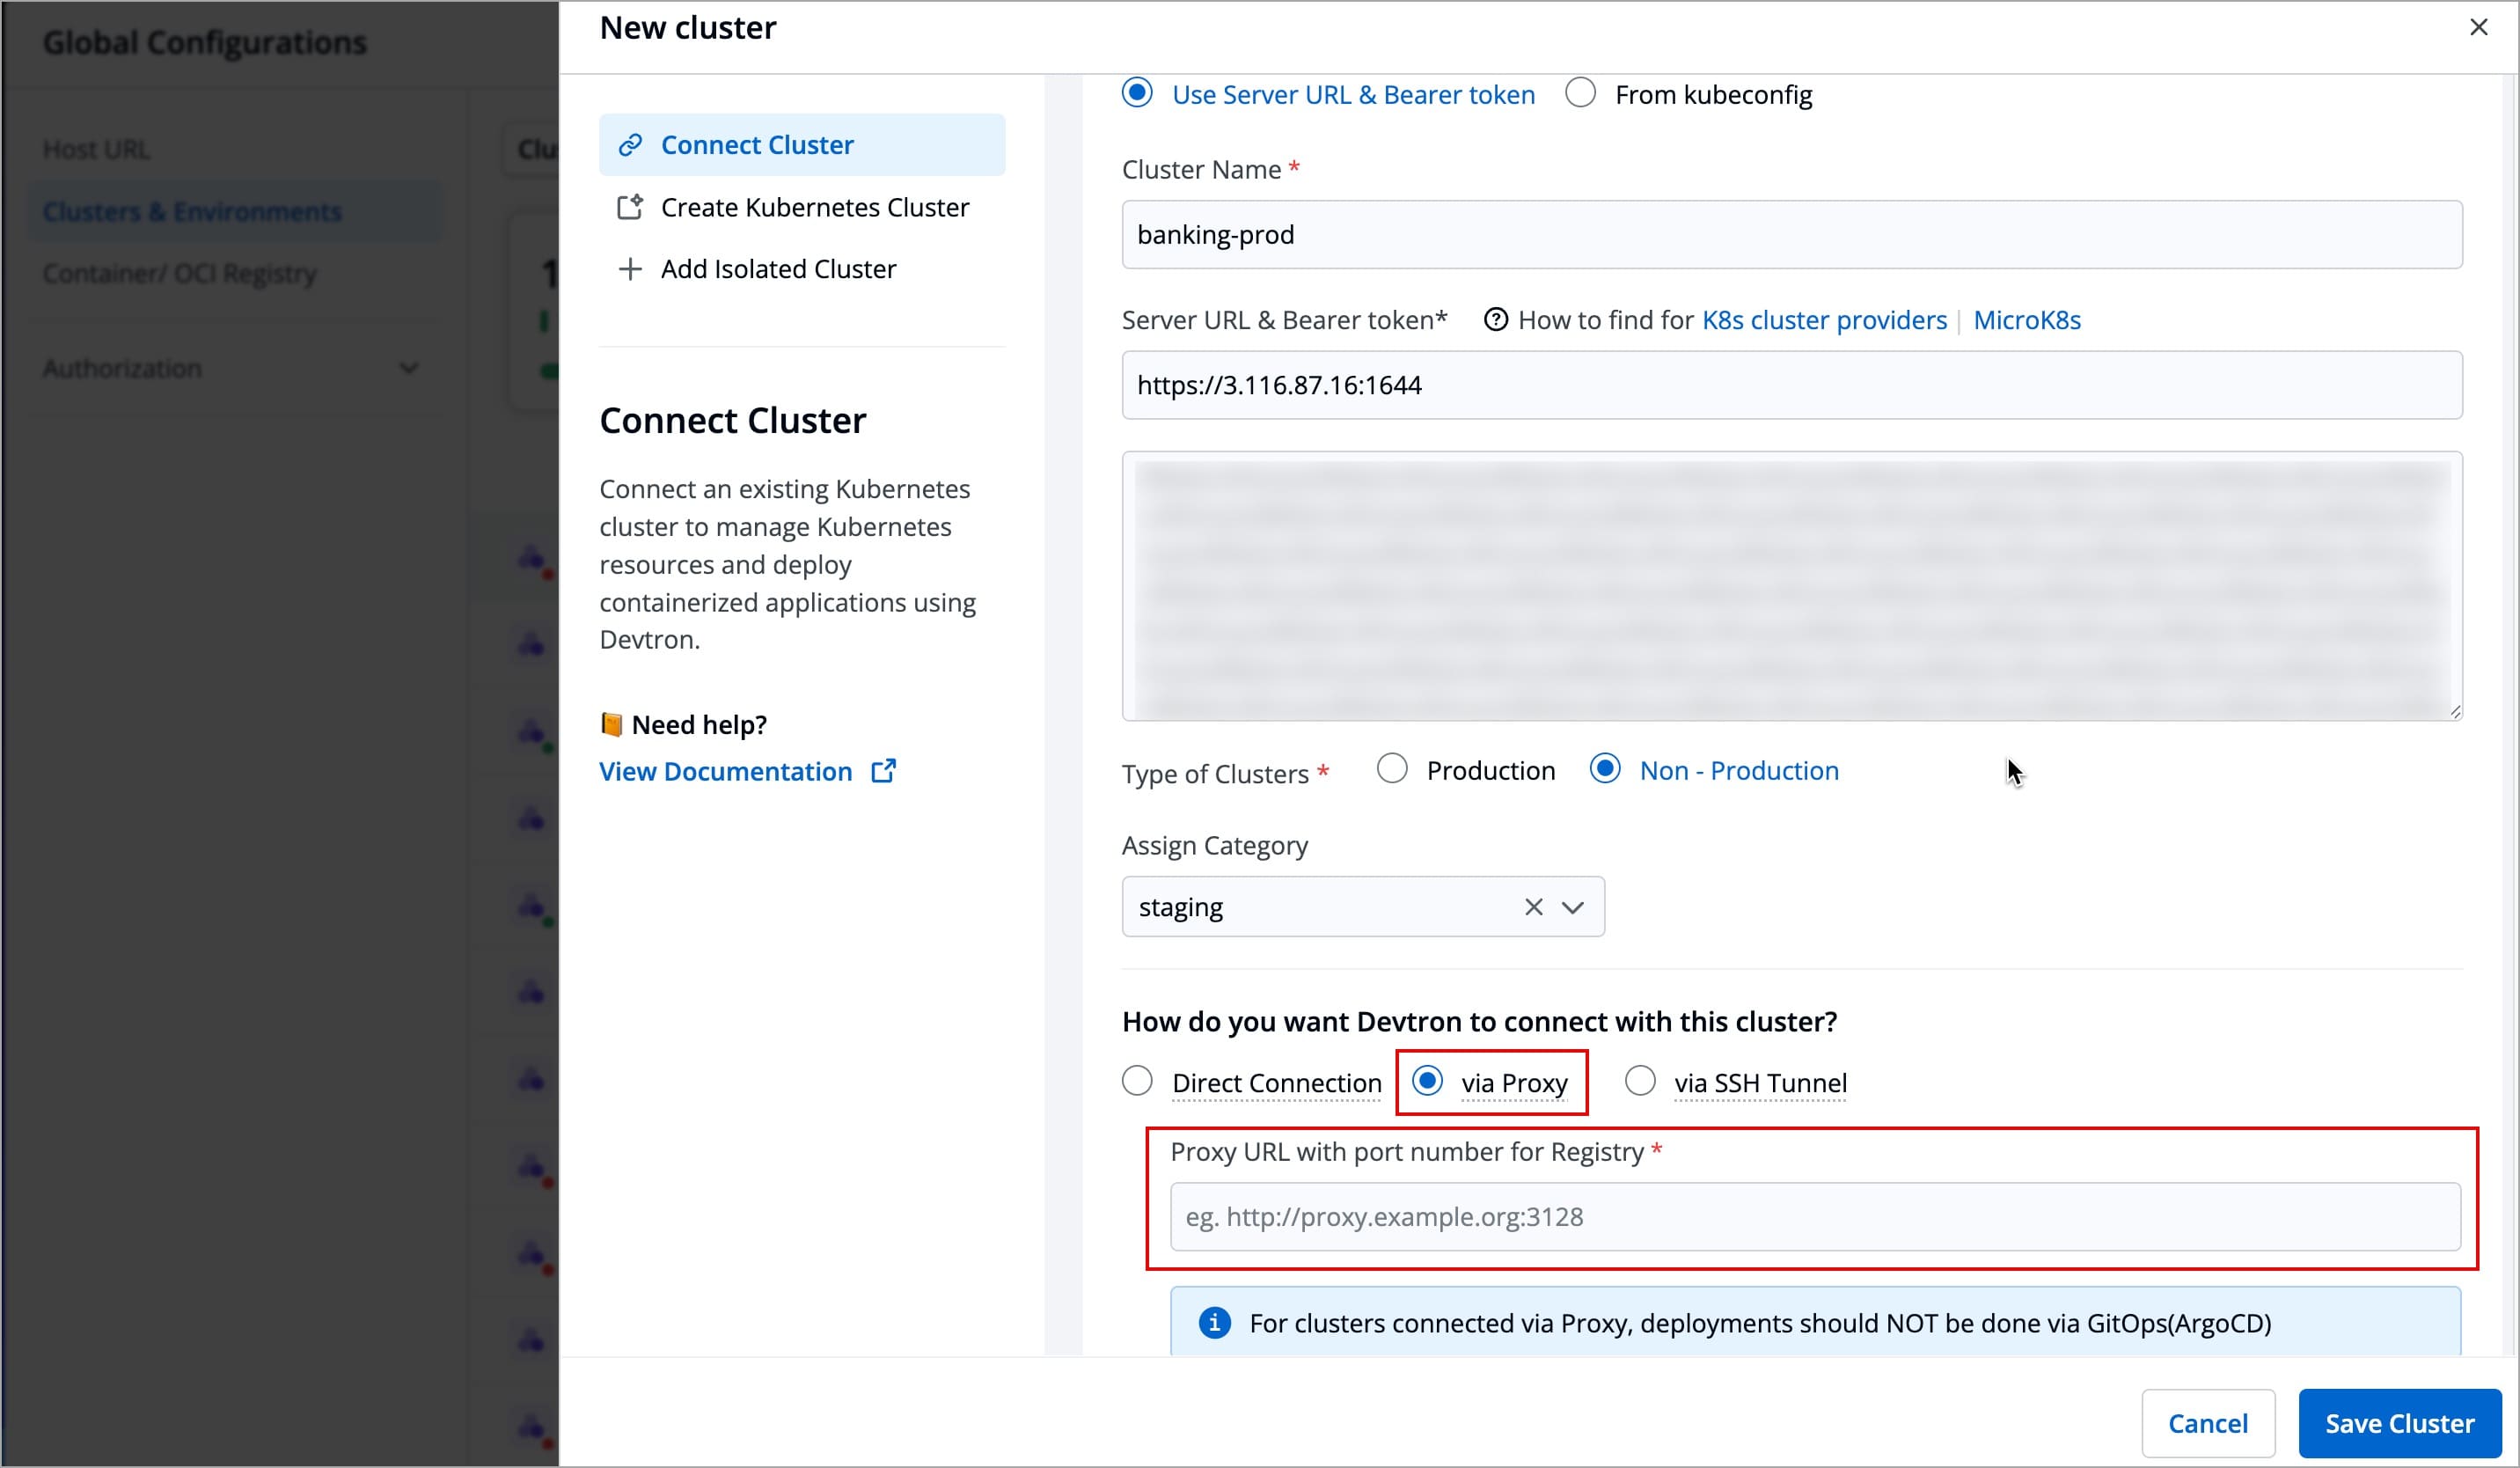Click the Cluster Name text field
This screenshot has height=1468, width=2520.
click(x=1791, y=234)
